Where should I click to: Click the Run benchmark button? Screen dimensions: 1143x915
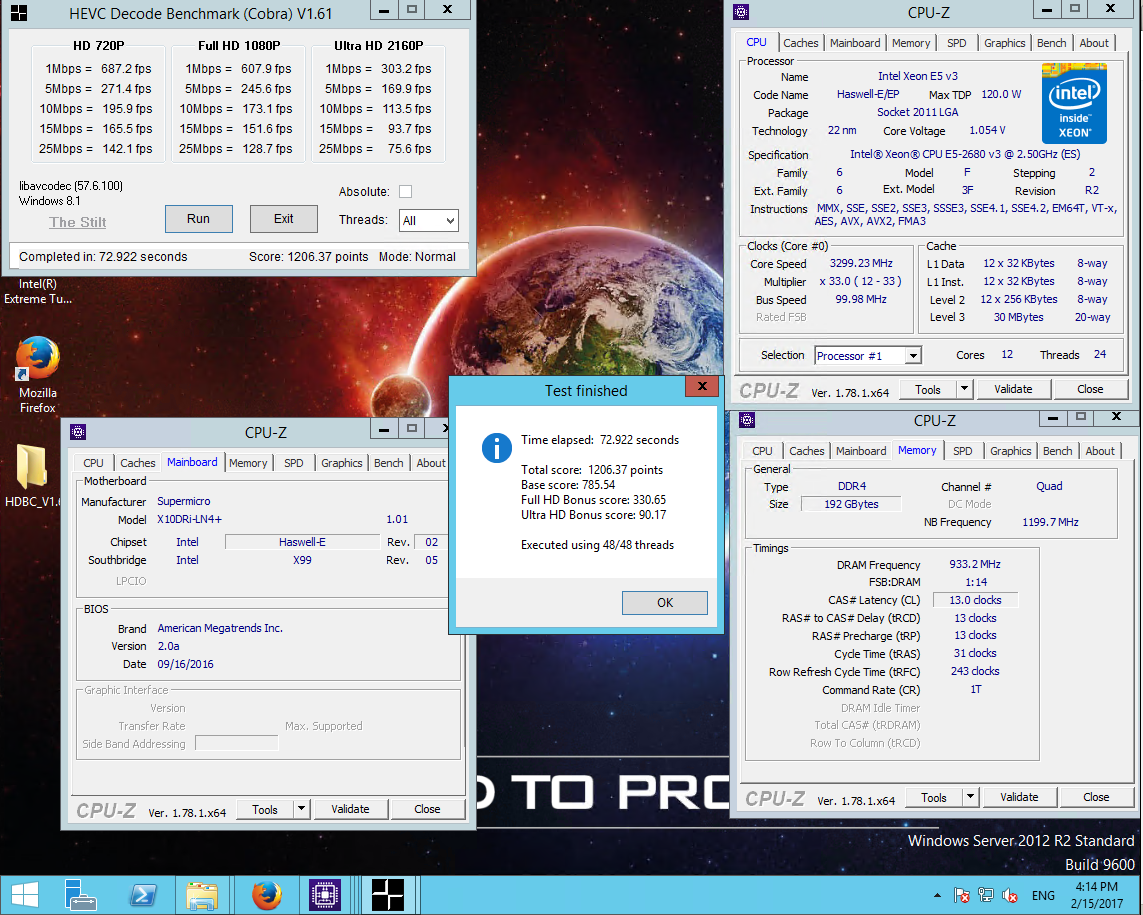pos(198,219)
